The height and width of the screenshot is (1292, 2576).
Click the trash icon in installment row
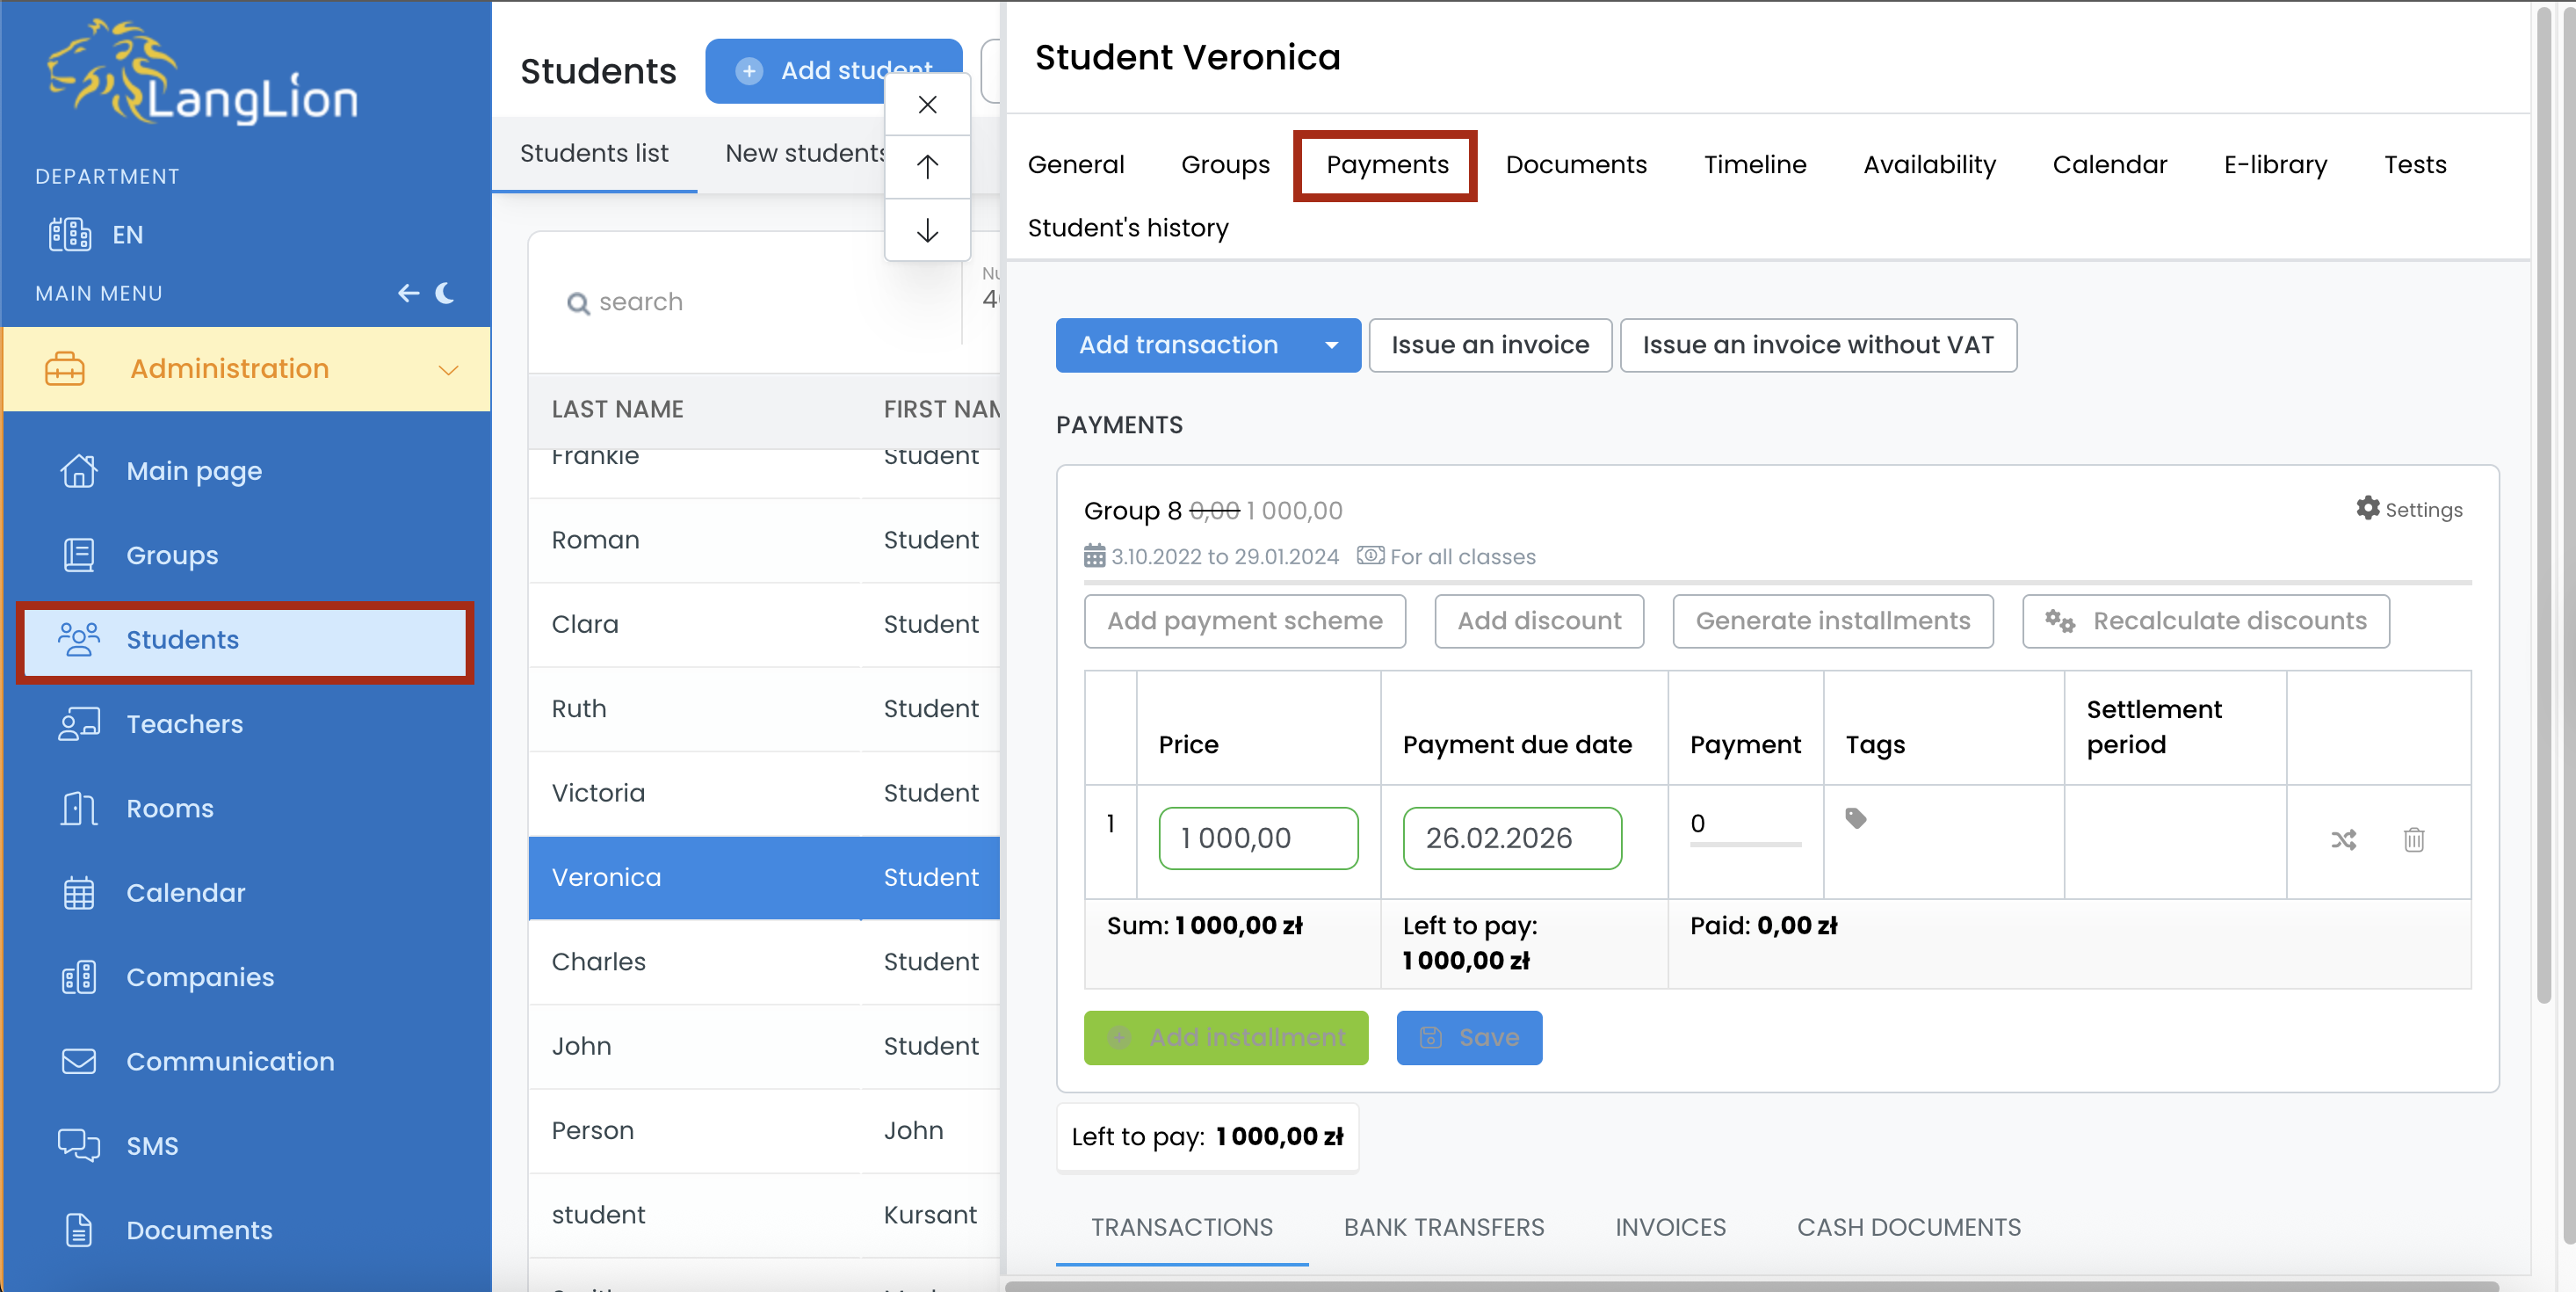pyautogui.click(x=2413, y=839)
